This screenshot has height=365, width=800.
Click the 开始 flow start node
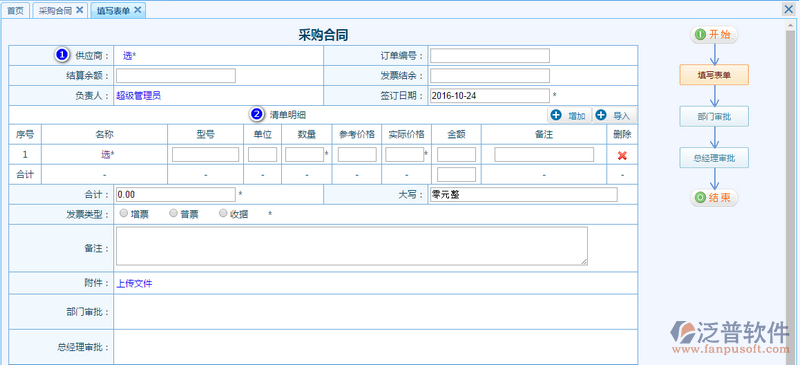click(714, 35)
